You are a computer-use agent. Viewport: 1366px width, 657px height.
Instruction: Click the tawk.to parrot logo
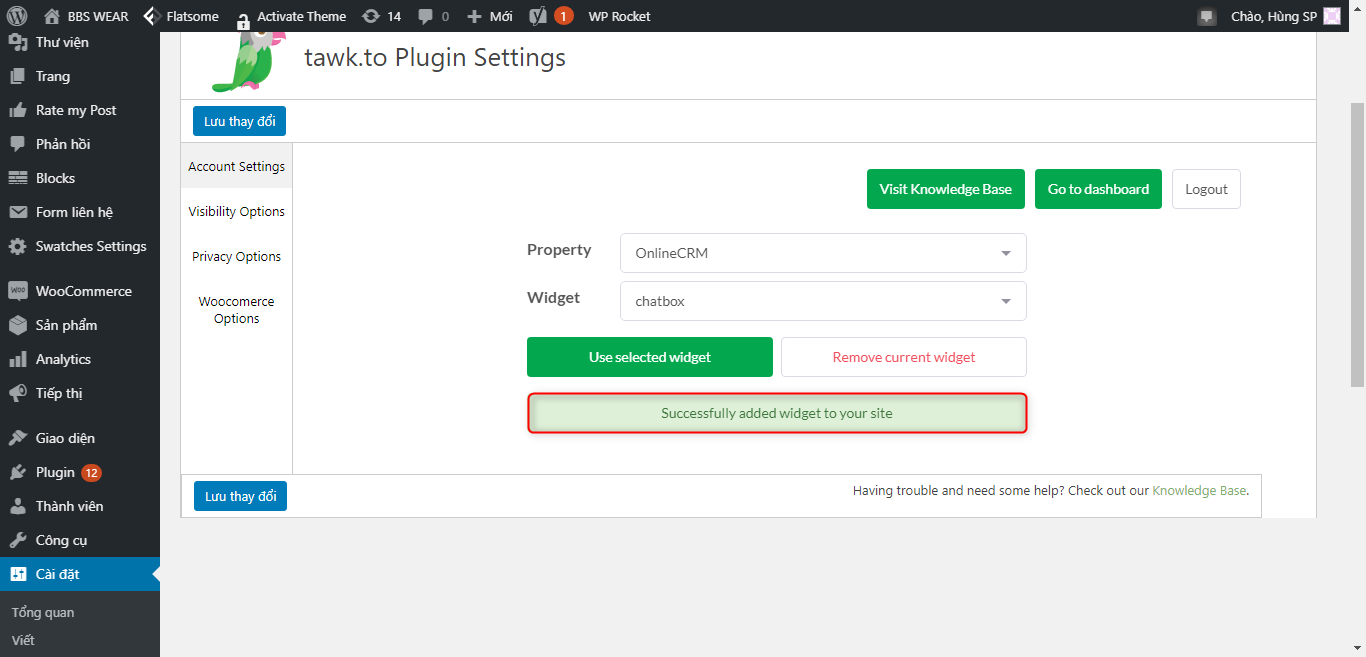point(248,60)
